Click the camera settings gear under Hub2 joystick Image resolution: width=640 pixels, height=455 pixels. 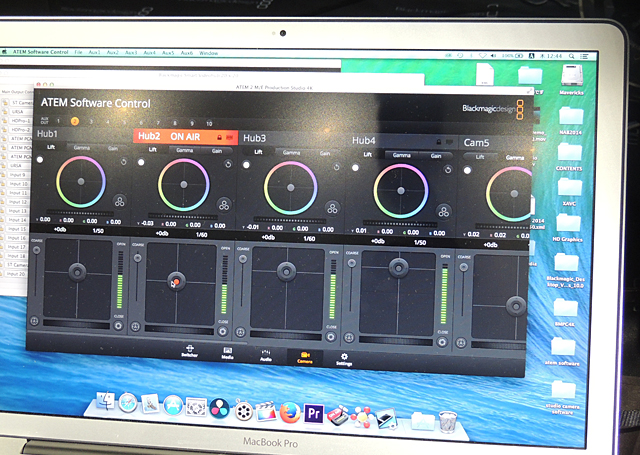pos(222,331)
